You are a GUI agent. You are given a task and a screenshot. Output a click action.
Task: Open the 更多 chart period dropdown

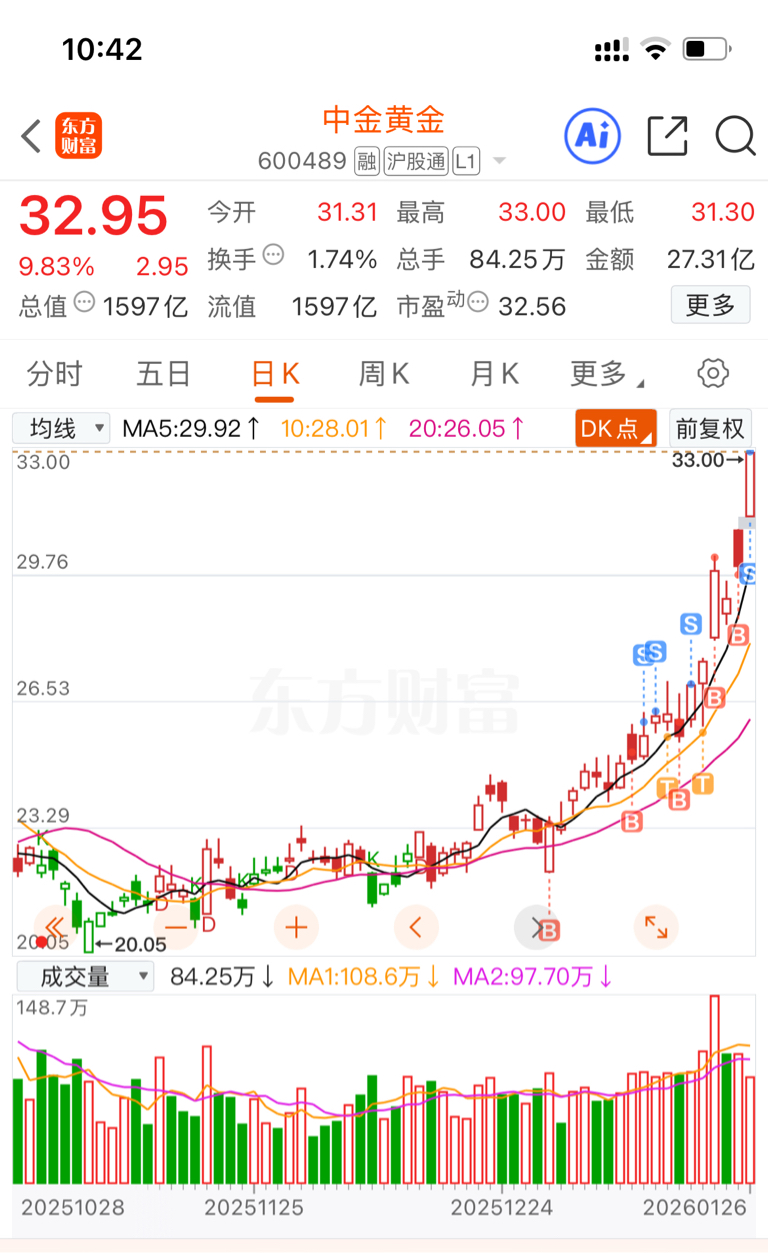606,374
